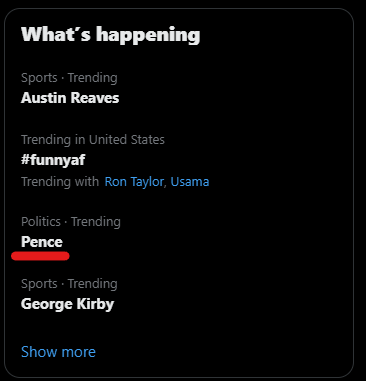The image size is (366, 381).
Task: Click the 'Trending with' text
Action: (x=60, y=182)
